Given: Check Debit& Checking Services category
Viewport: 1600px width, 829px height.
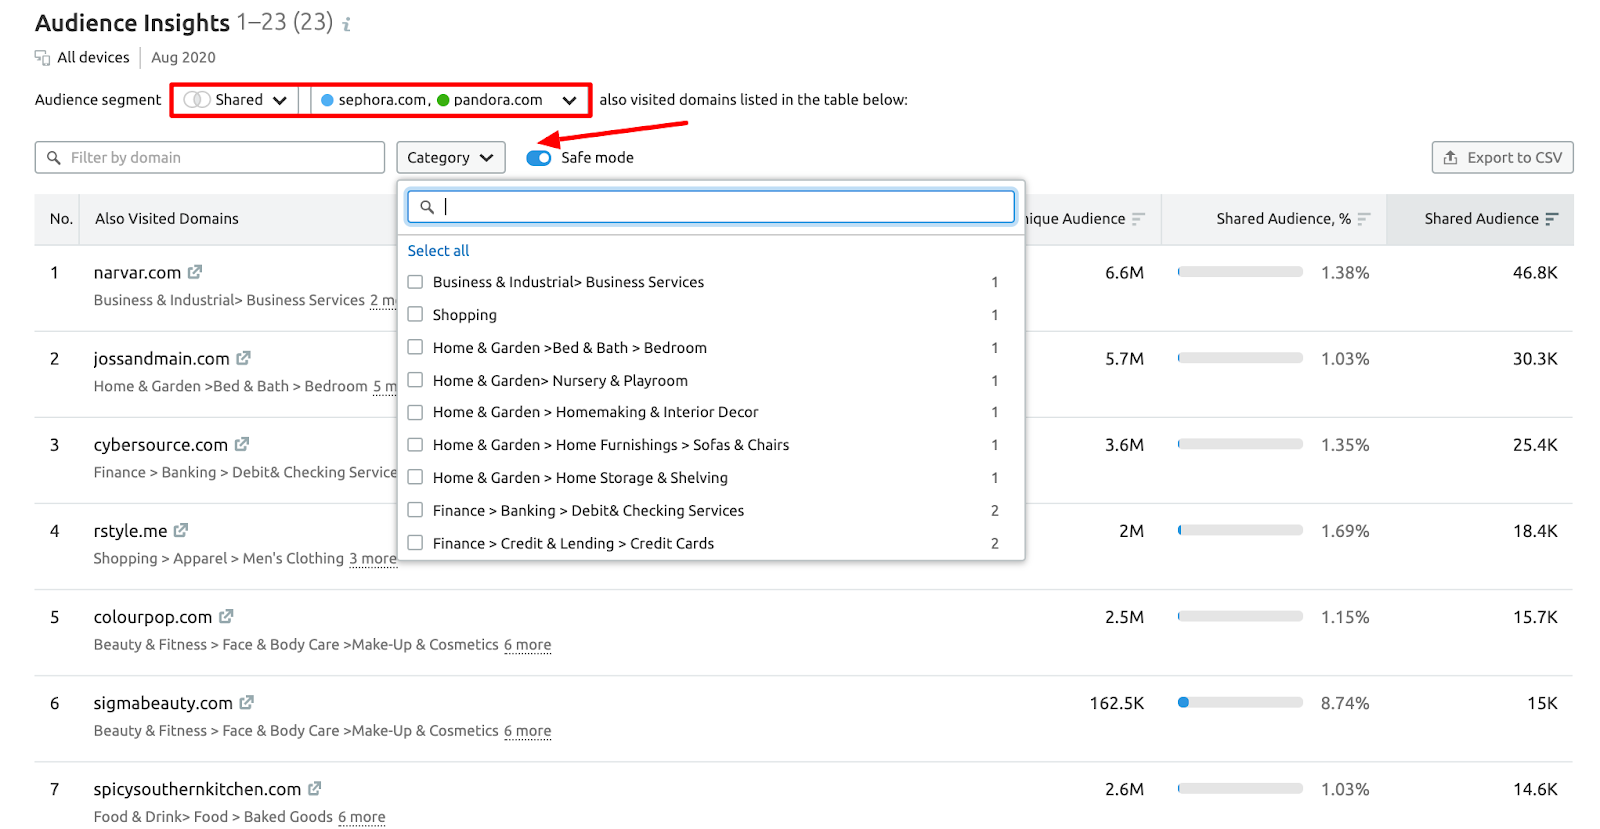Looking at the screenshot, I should coord(415,511).
